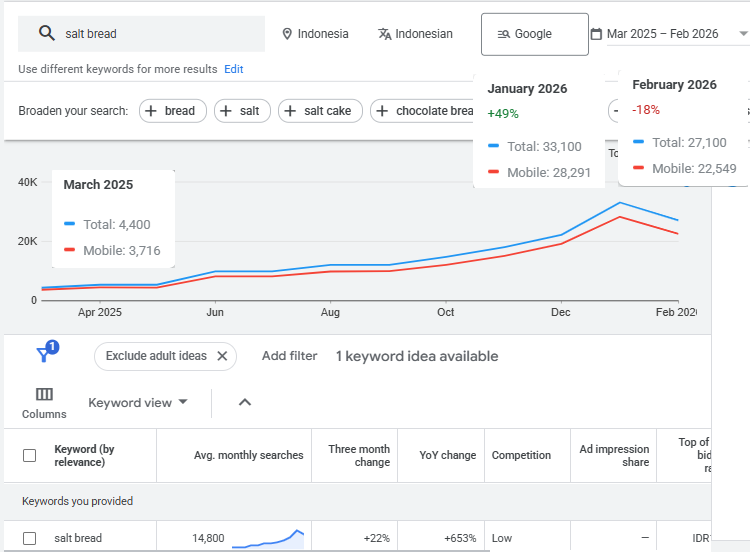
Task: Remove the Exclude adult ideas filter
Action: tap(222, 356)
